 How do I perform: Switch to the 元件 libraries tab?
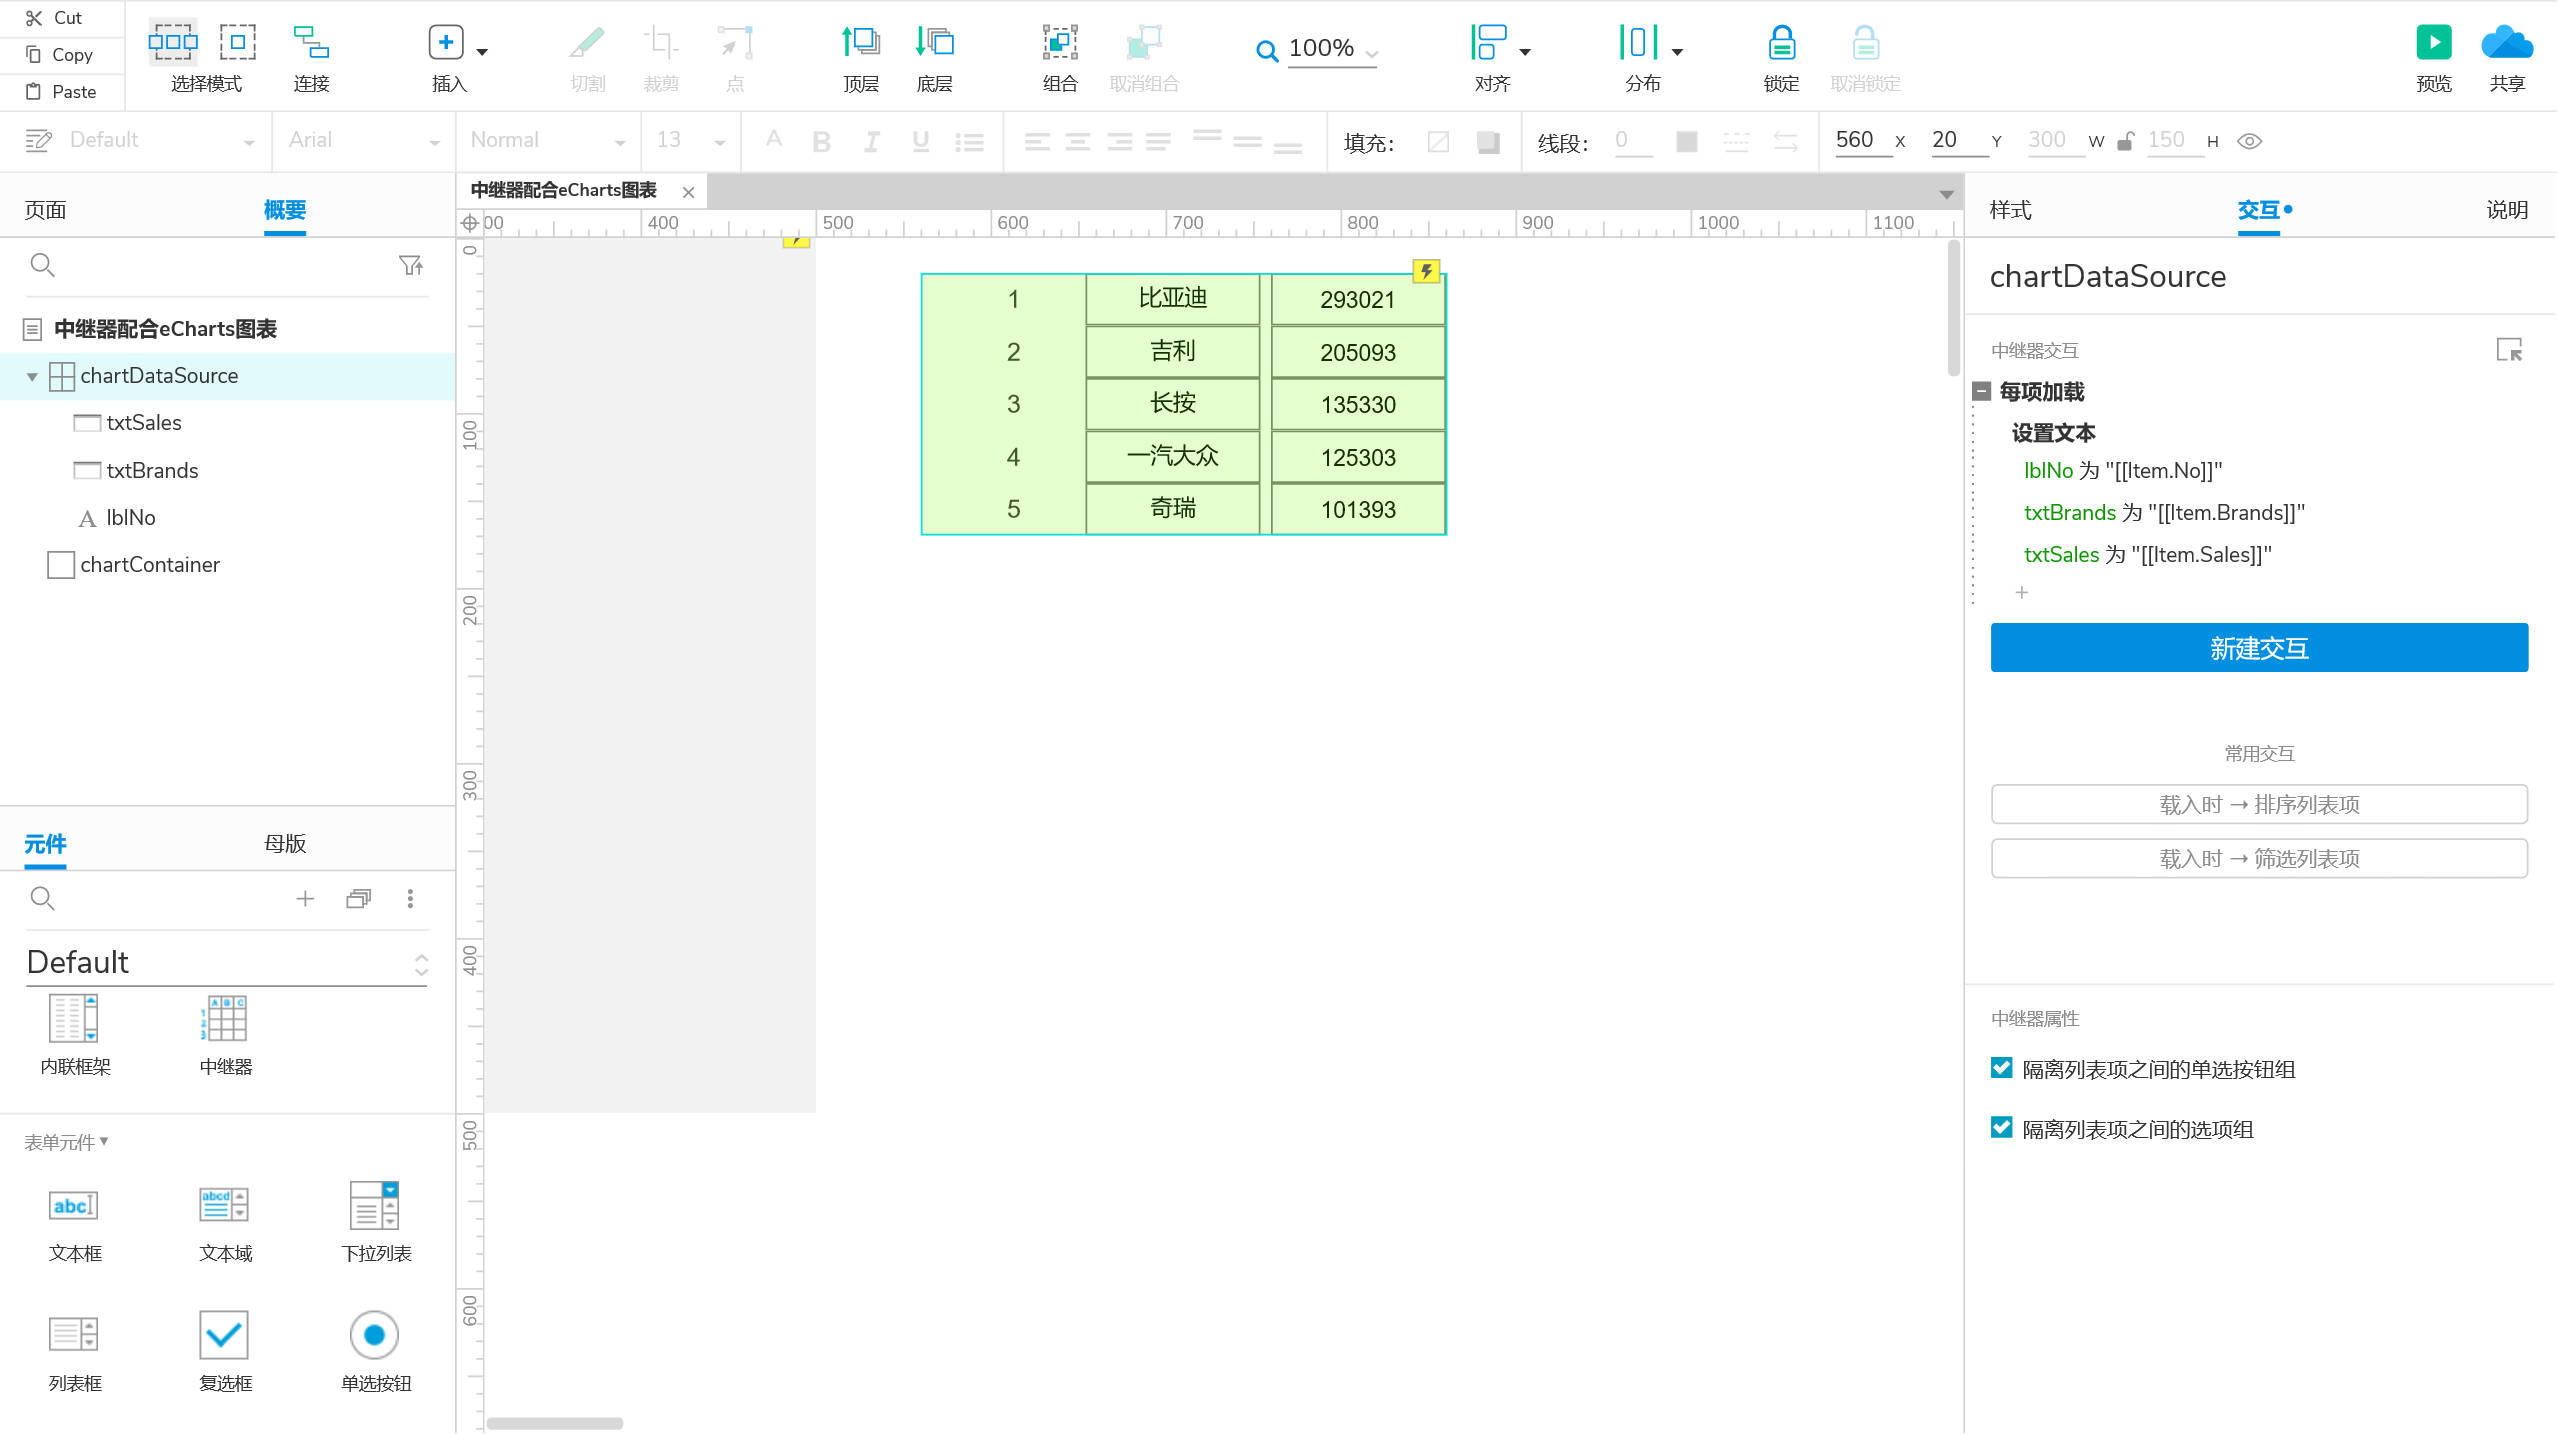pyautogui.click(x=45, y=844)
